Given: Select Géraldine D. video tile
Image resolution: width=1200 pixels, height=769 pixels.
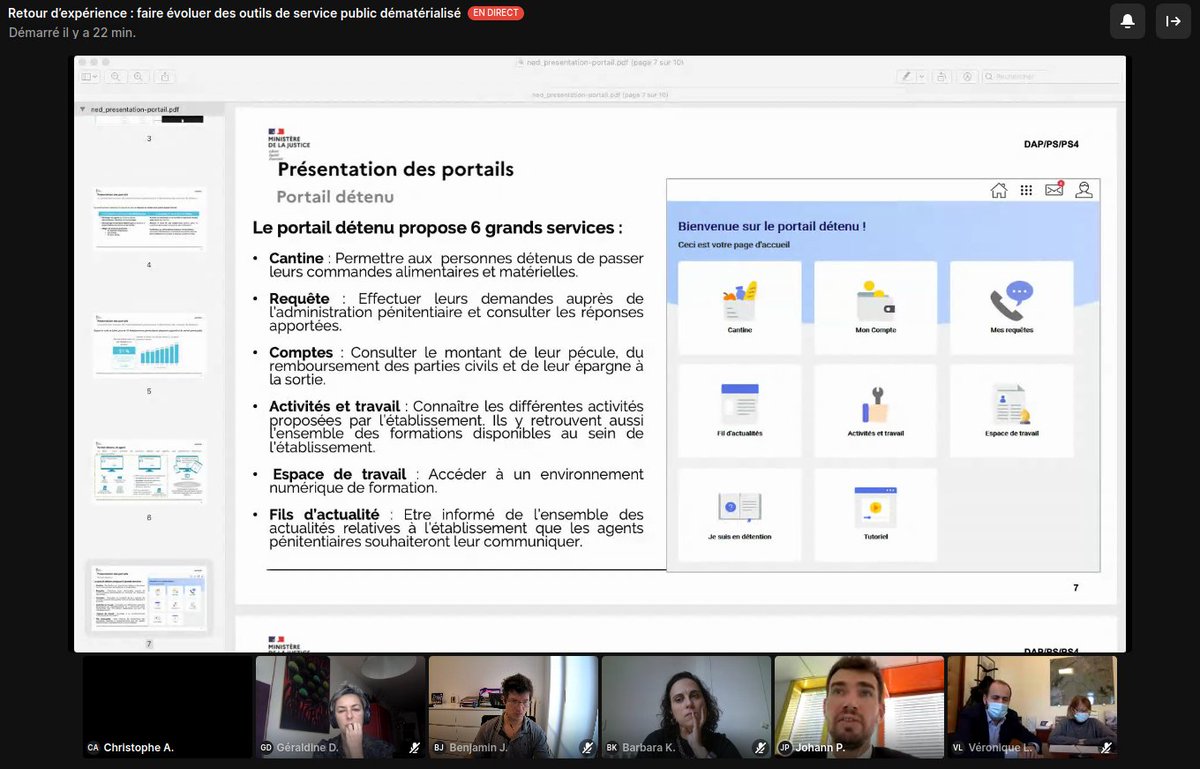Looking at the screenshot, I should pos(340,707).
